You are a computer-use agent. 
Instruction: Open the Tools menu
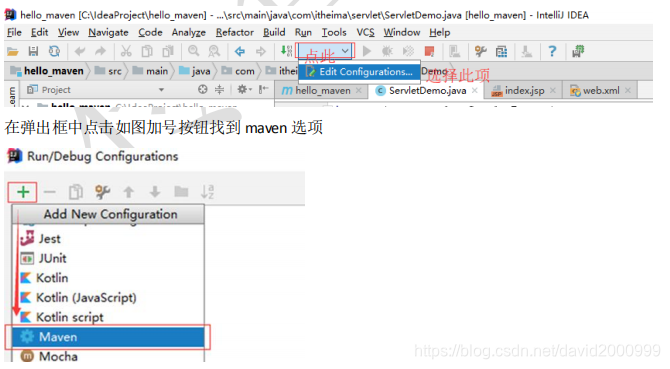(334, 32)
